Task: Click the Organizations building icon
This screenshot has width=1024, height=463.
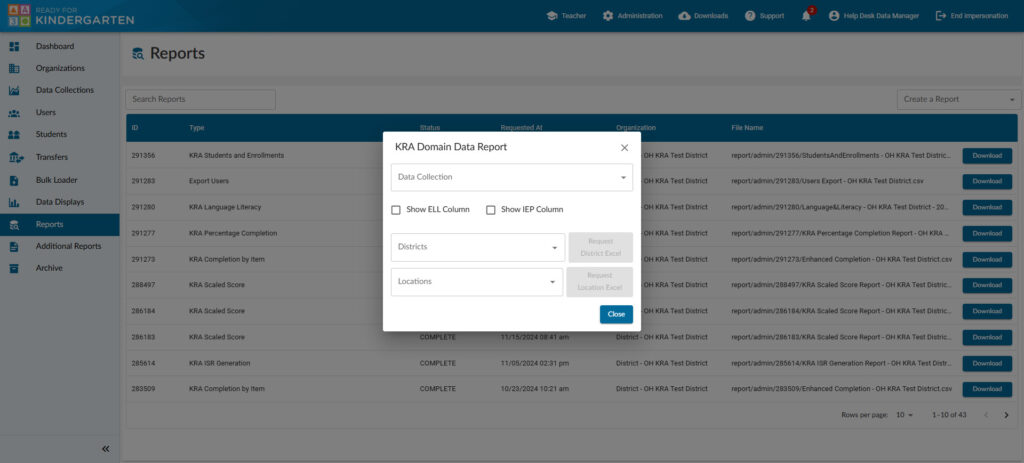Action: coord(14,69)
